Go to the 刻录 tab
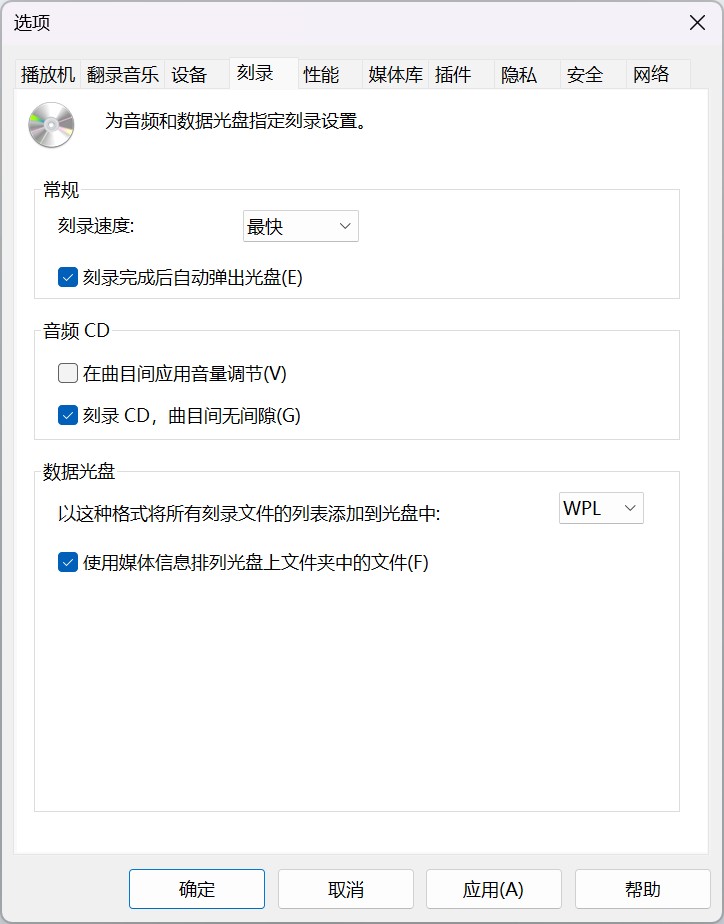This screenshot has width=724, height=924. (263, 73)
